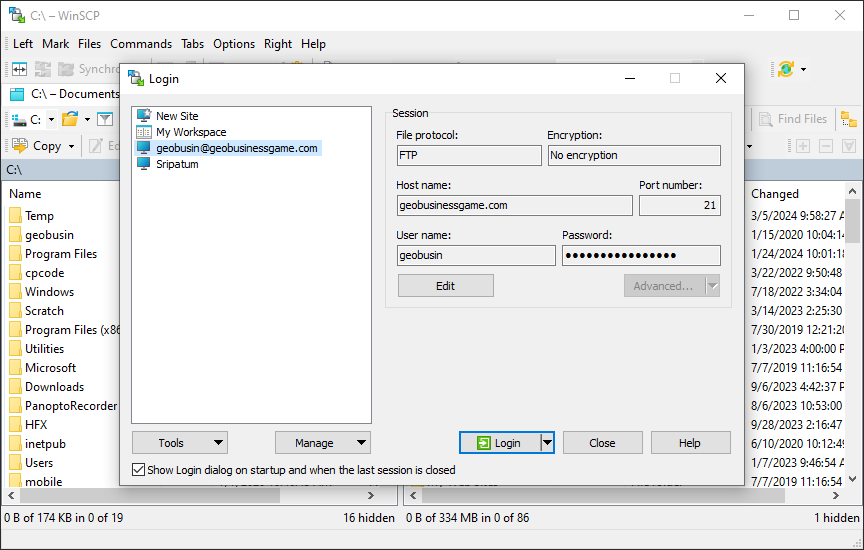Select the New Site entry icon
This screenshot has height=550, width=864.
pos(144,116)
